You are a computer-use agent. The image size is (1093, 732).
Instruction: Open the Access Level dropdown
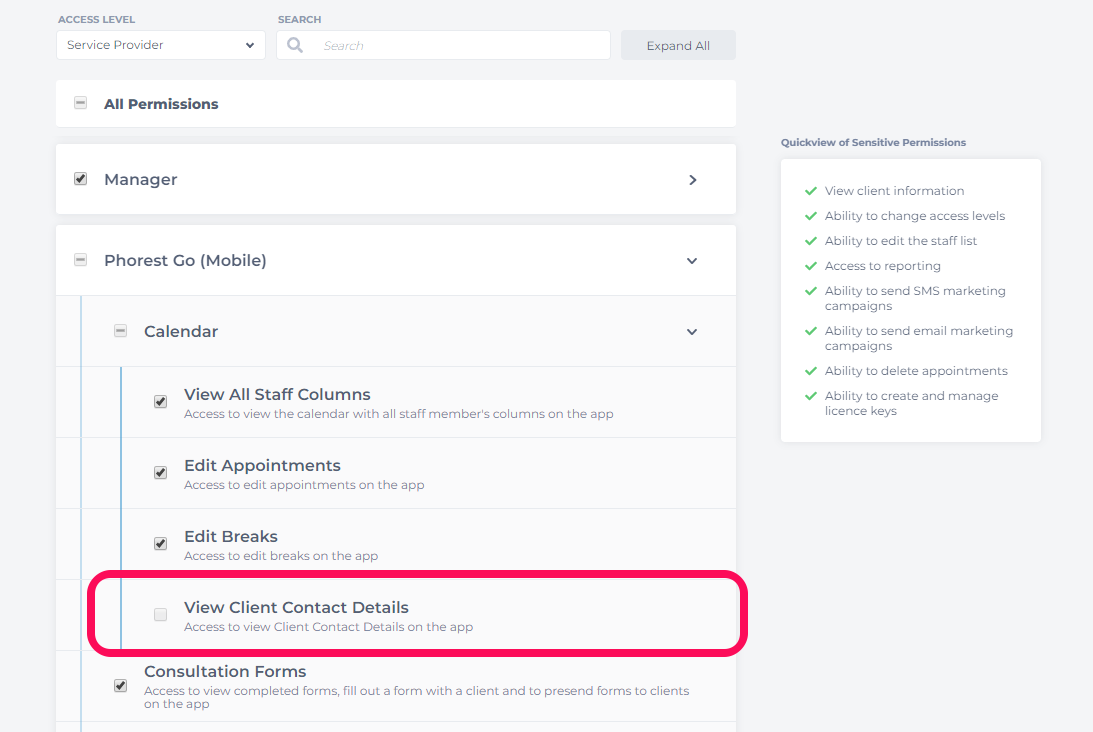pos(160,45)
